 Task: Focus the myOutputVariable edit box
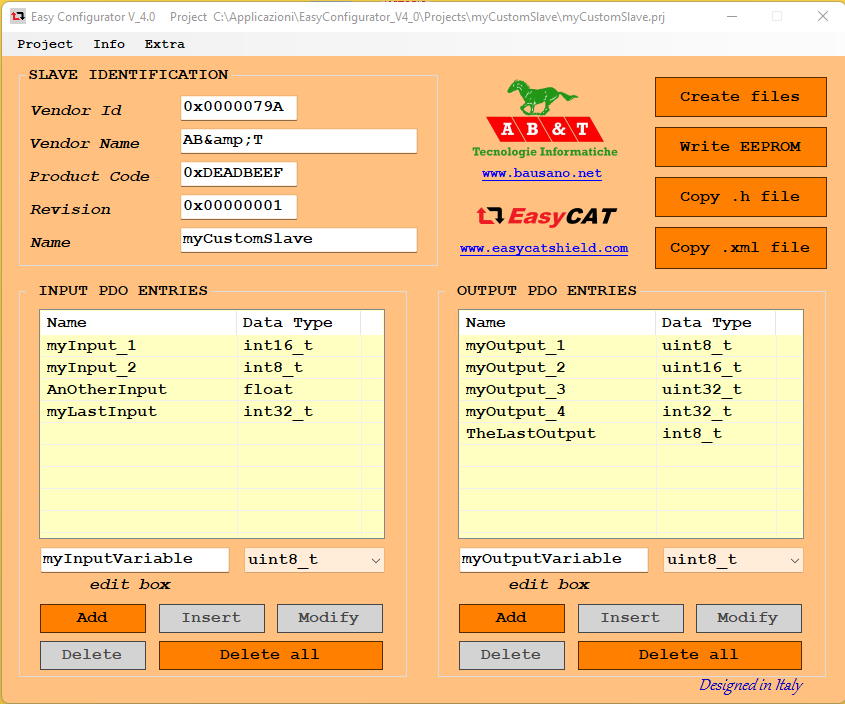click(553, 559)
